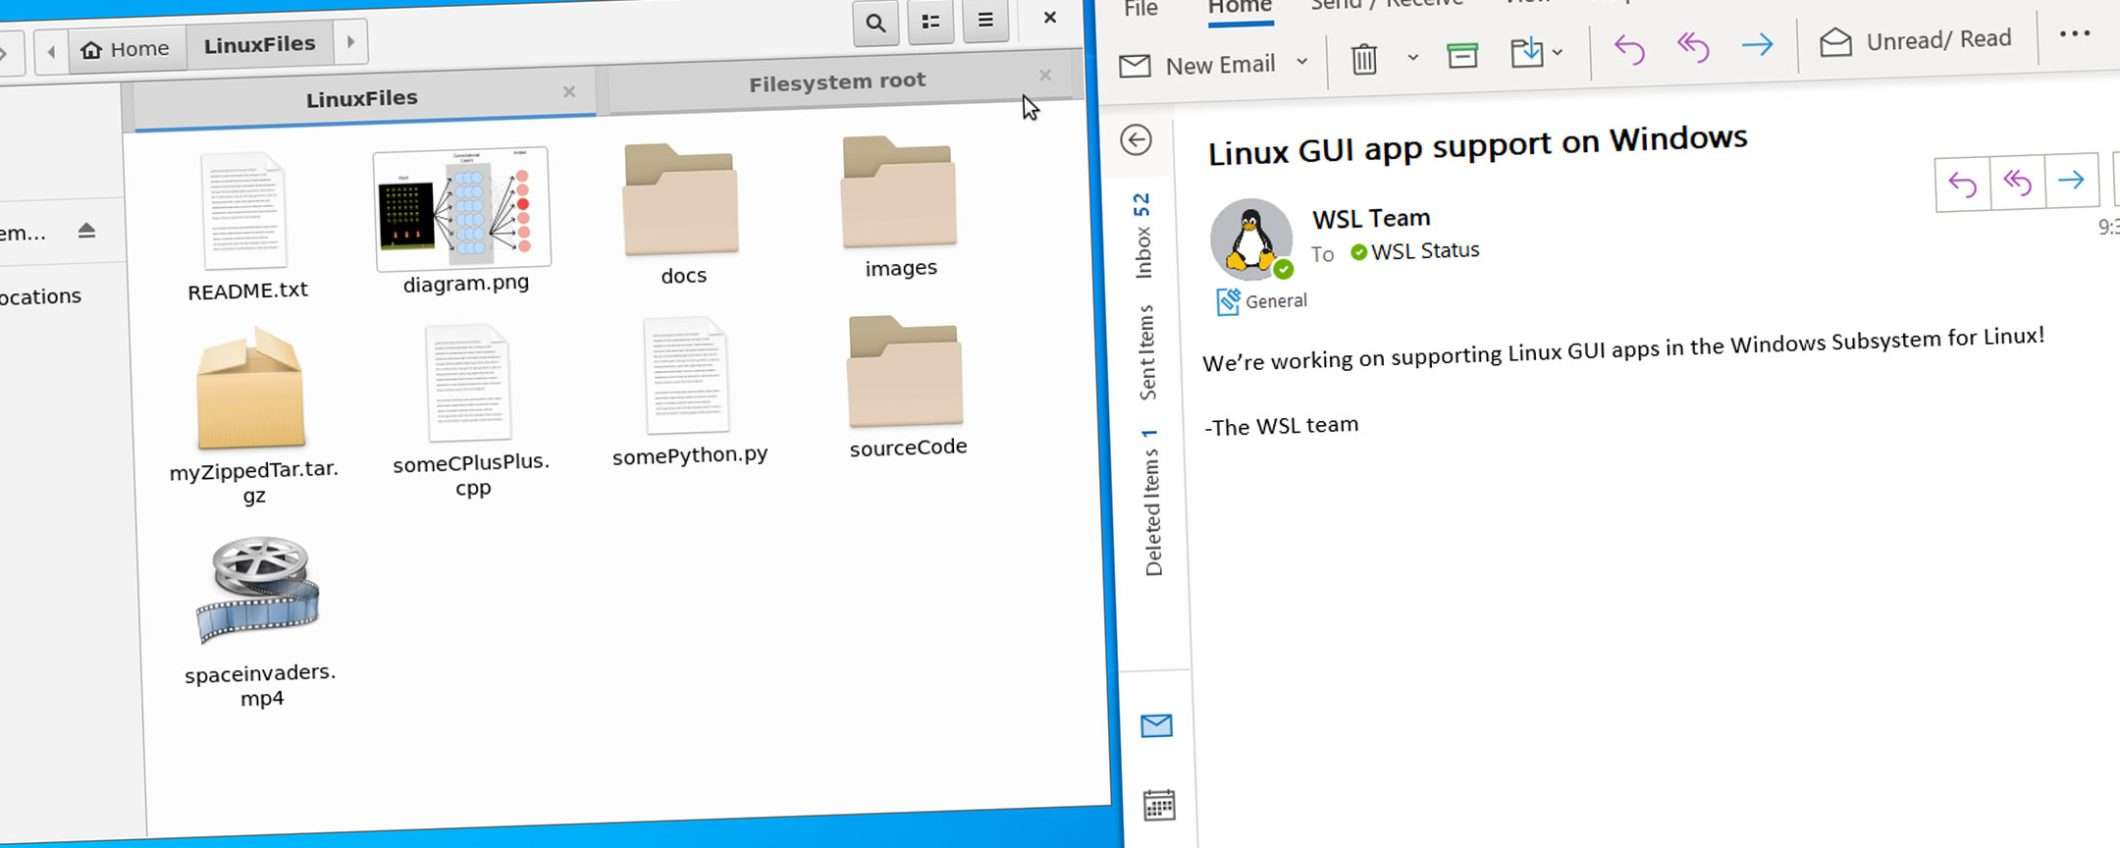The width and height of the screenshot is (2120, 848).
Task: Open the Calendar icon in Outlook sidebar
Action: (x=1158, y=805)
